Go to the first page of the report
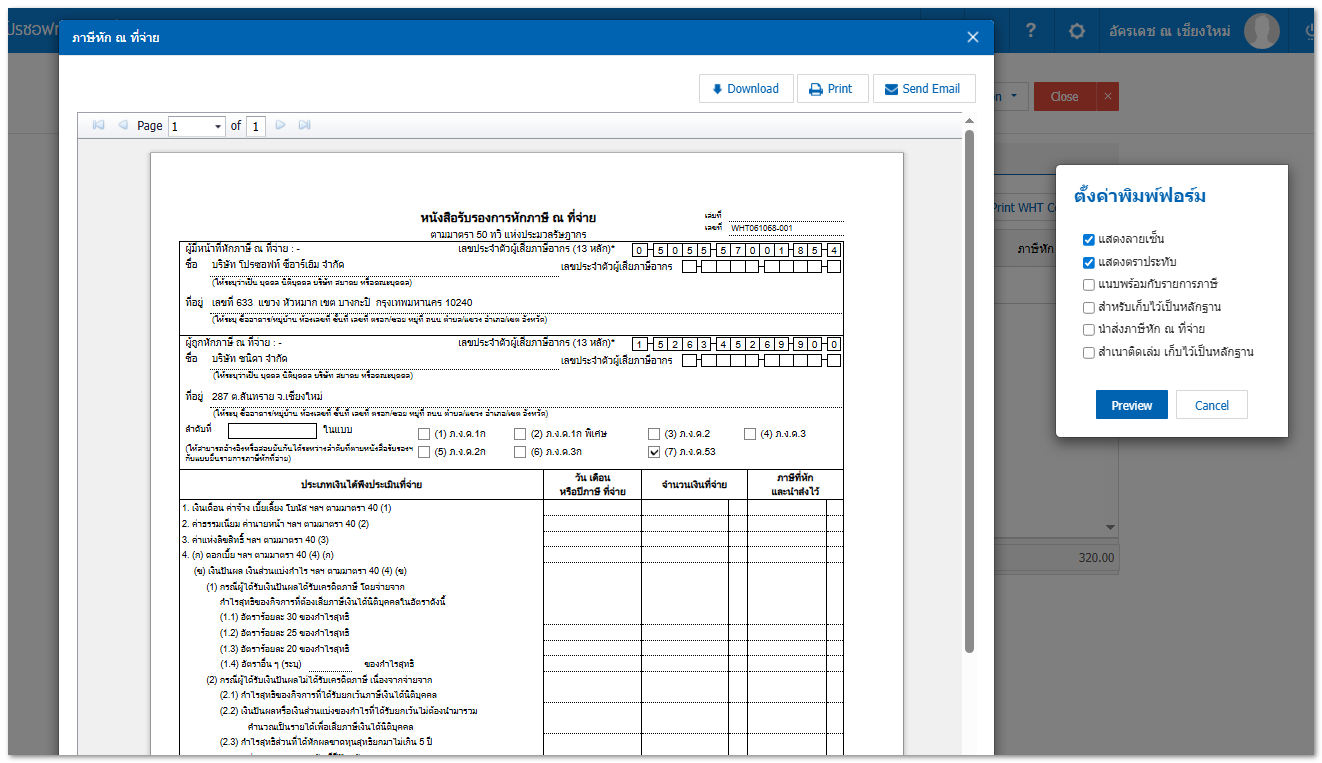Image resolution: width=1322 pixels, height=763 pixels. point(98,125)
